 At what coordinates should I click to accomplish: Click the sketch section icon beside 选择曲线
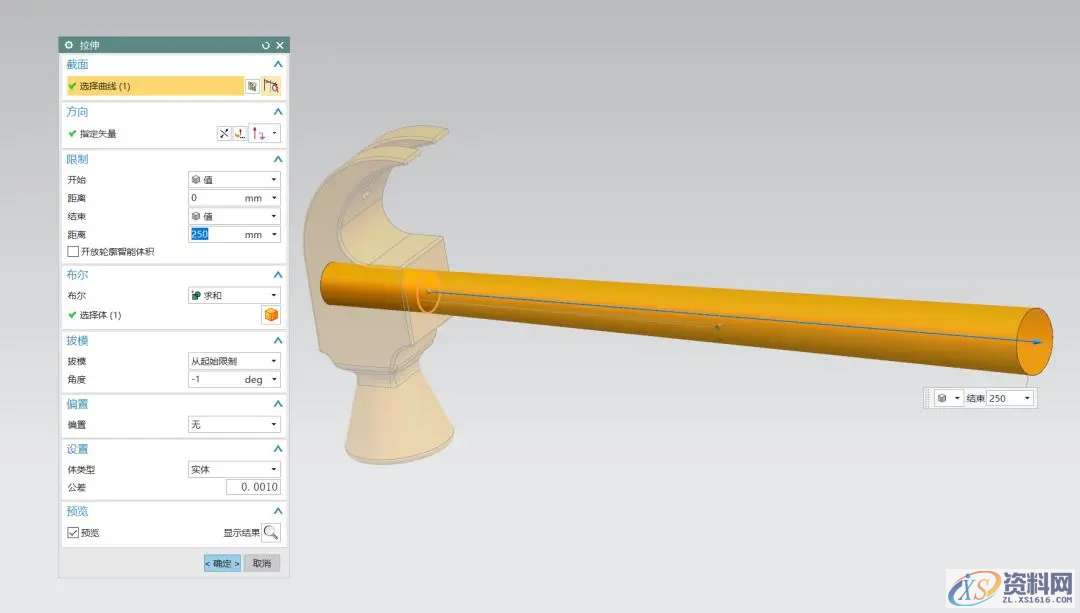click(x=252, y=87)
